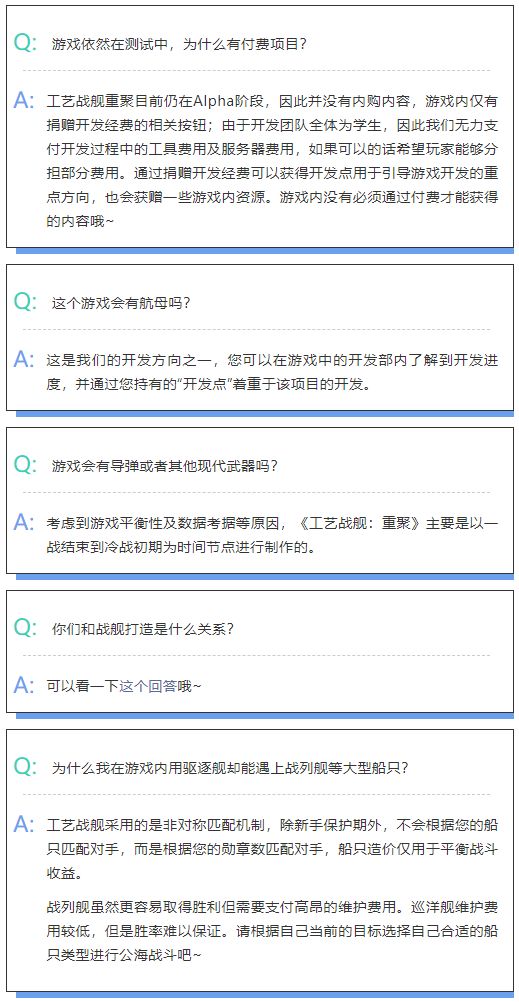The height and width of the screenshot is (1002, 519).
Task: Click the A icon for the asymmetric matchmaking answer
Action: [24, 824]
